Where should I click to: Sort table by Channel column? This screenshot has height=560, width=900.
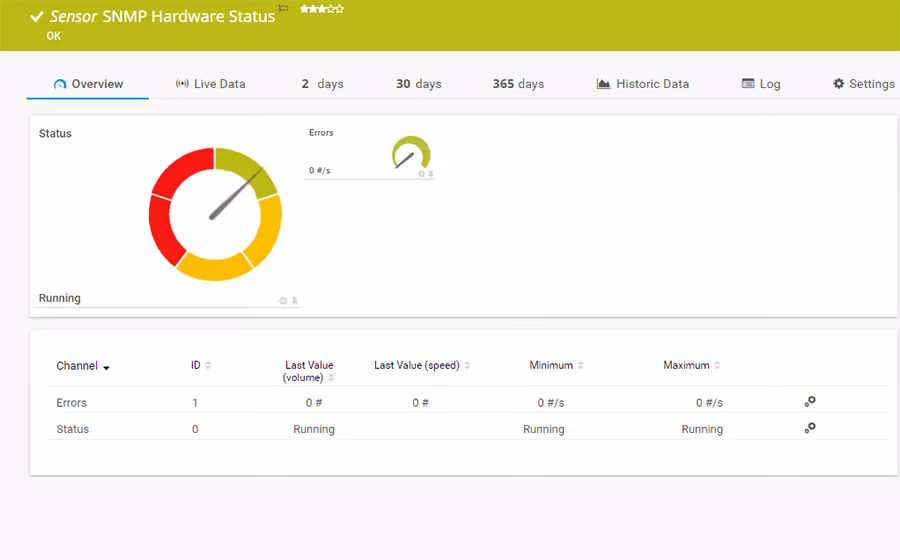(x=83, y=366)
